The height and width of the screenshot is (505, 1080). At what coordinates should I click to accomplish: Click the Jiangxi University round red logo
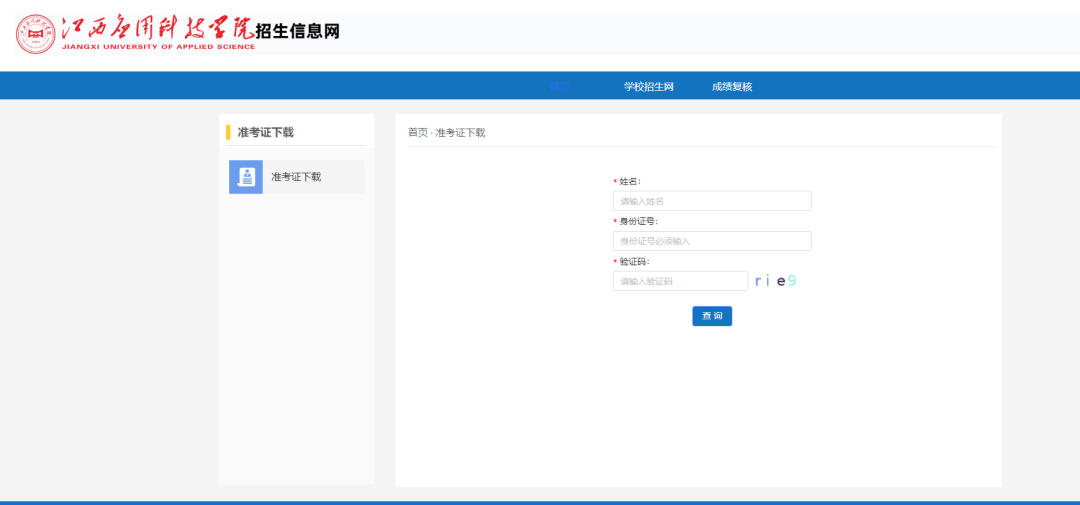pyautogui.click(x=36, y=34)
